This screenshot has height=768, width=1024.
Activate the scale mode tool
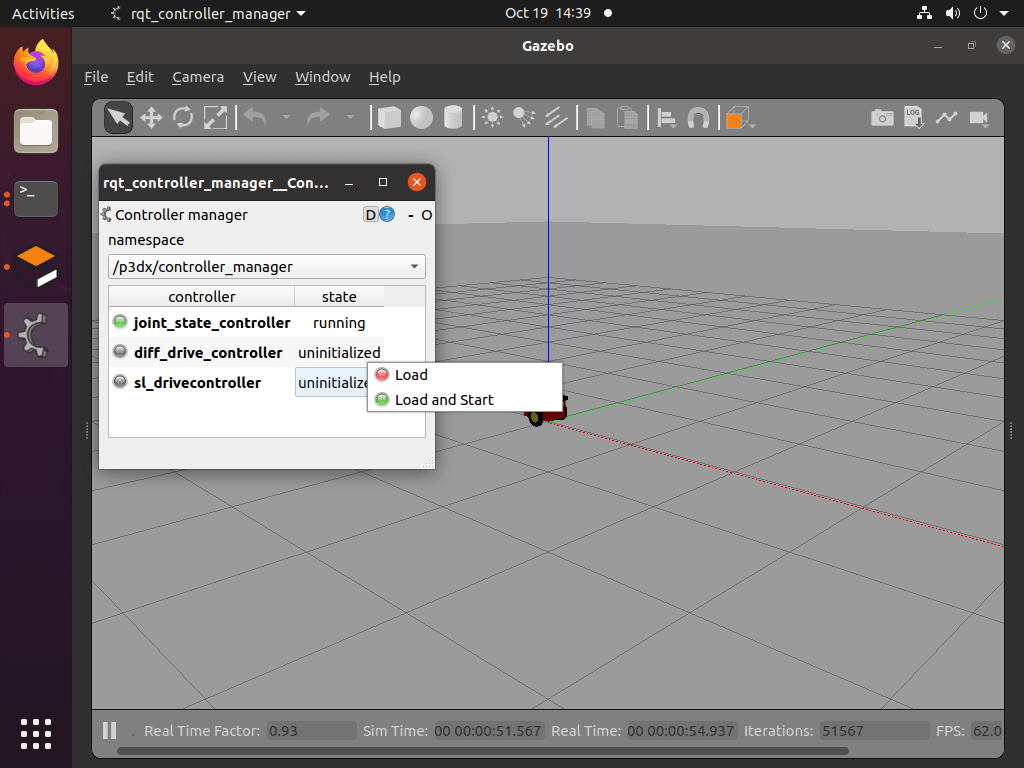point(215,118)
